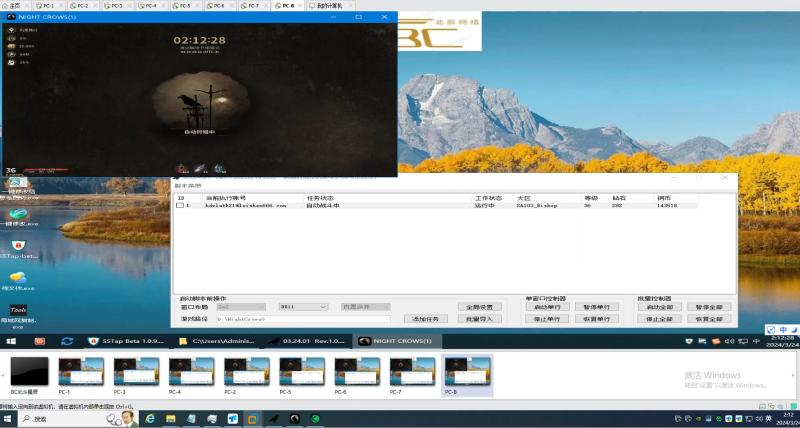Select the NIGHT CROWS(1) taskbar item
This screenshot has width=800, height=428.
pyautogui.click(x=395, y=341)
